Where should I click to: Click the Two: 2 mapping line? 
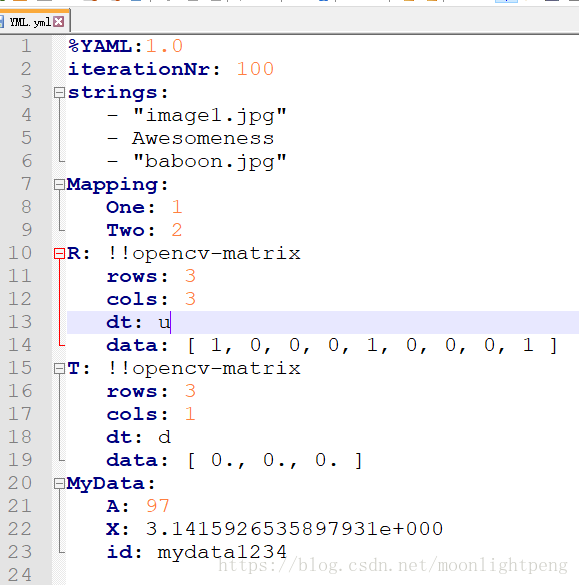point(144,230)
